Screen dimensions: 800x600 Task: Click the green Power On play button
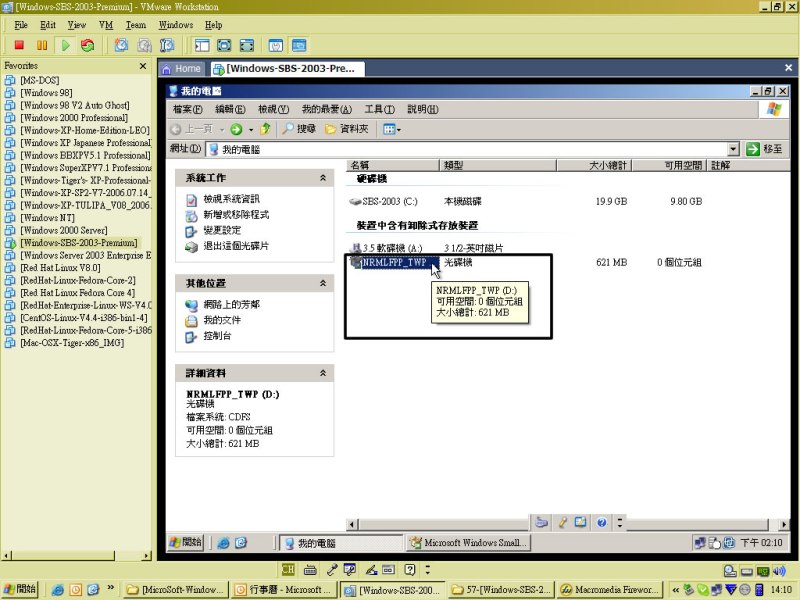pos(65,45)
